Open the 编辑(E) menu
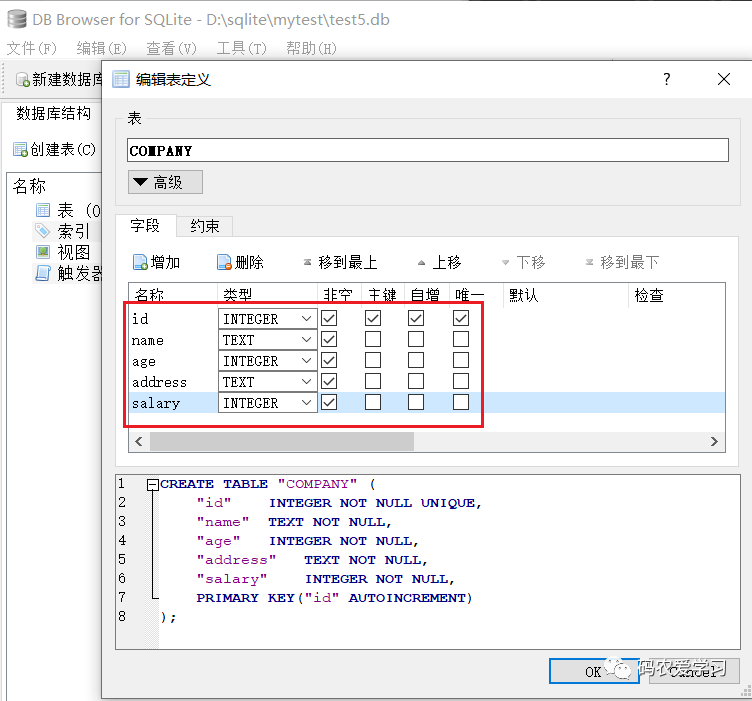Viewport: 752px width, 701px height. tap(101, 48)
